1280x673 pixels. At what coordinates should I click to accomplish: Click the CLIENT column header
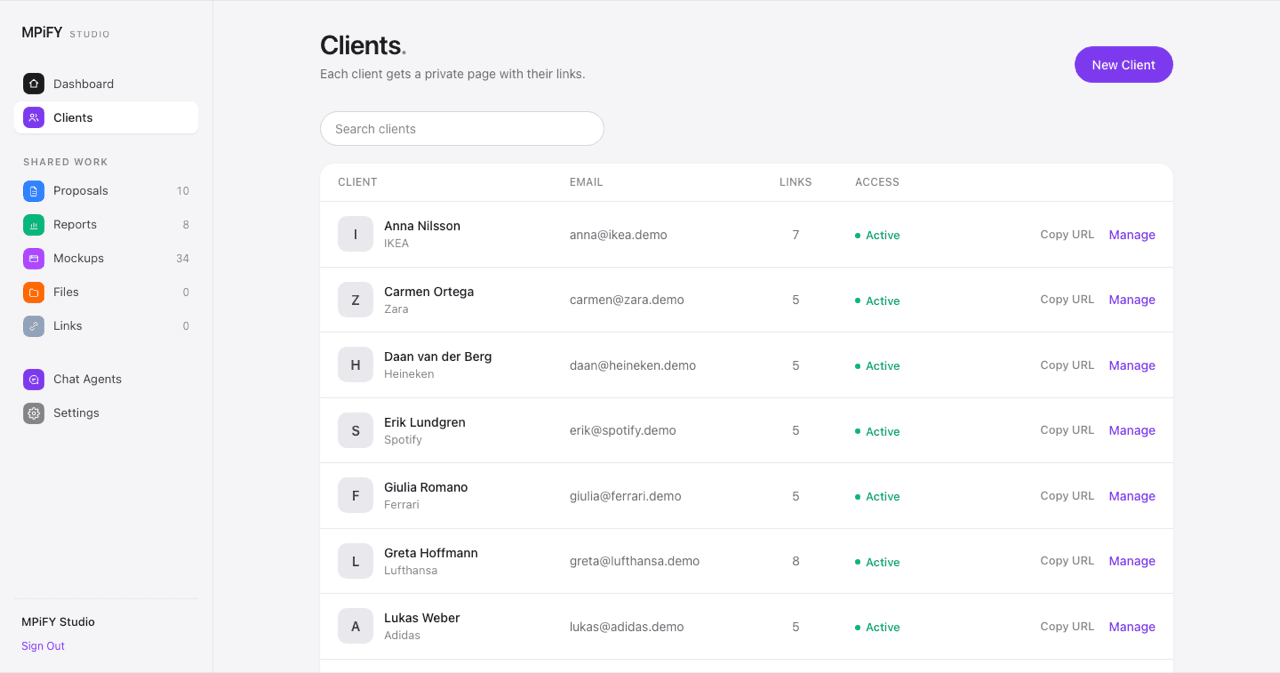pyautogui.click(x=358, y=182)
